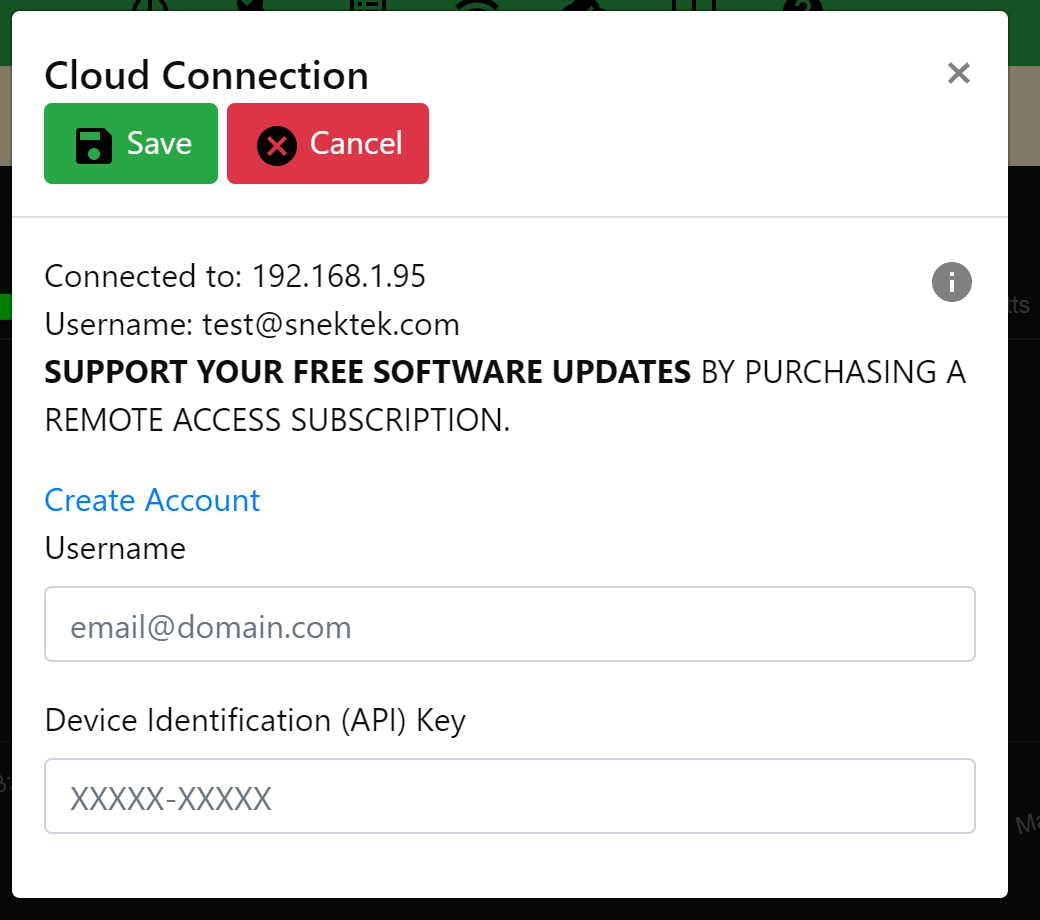
Task: Click the REMOTE ACCESS SUBSCRIPTION text
Action: click(277, 421)
